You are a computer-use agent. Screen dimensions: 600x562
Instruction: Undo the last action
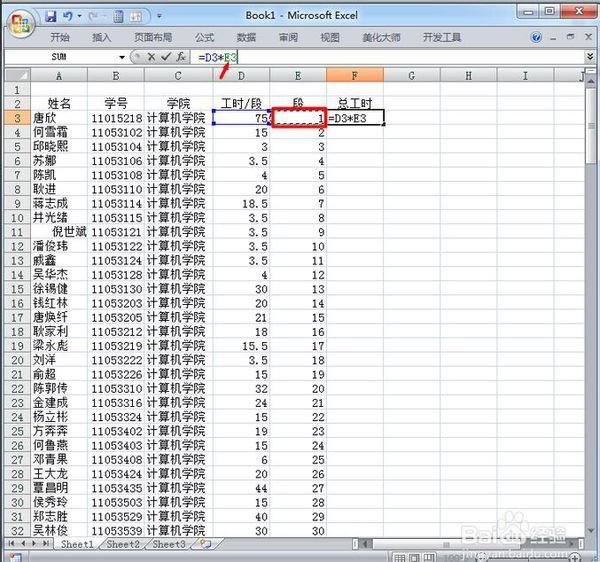68,16
